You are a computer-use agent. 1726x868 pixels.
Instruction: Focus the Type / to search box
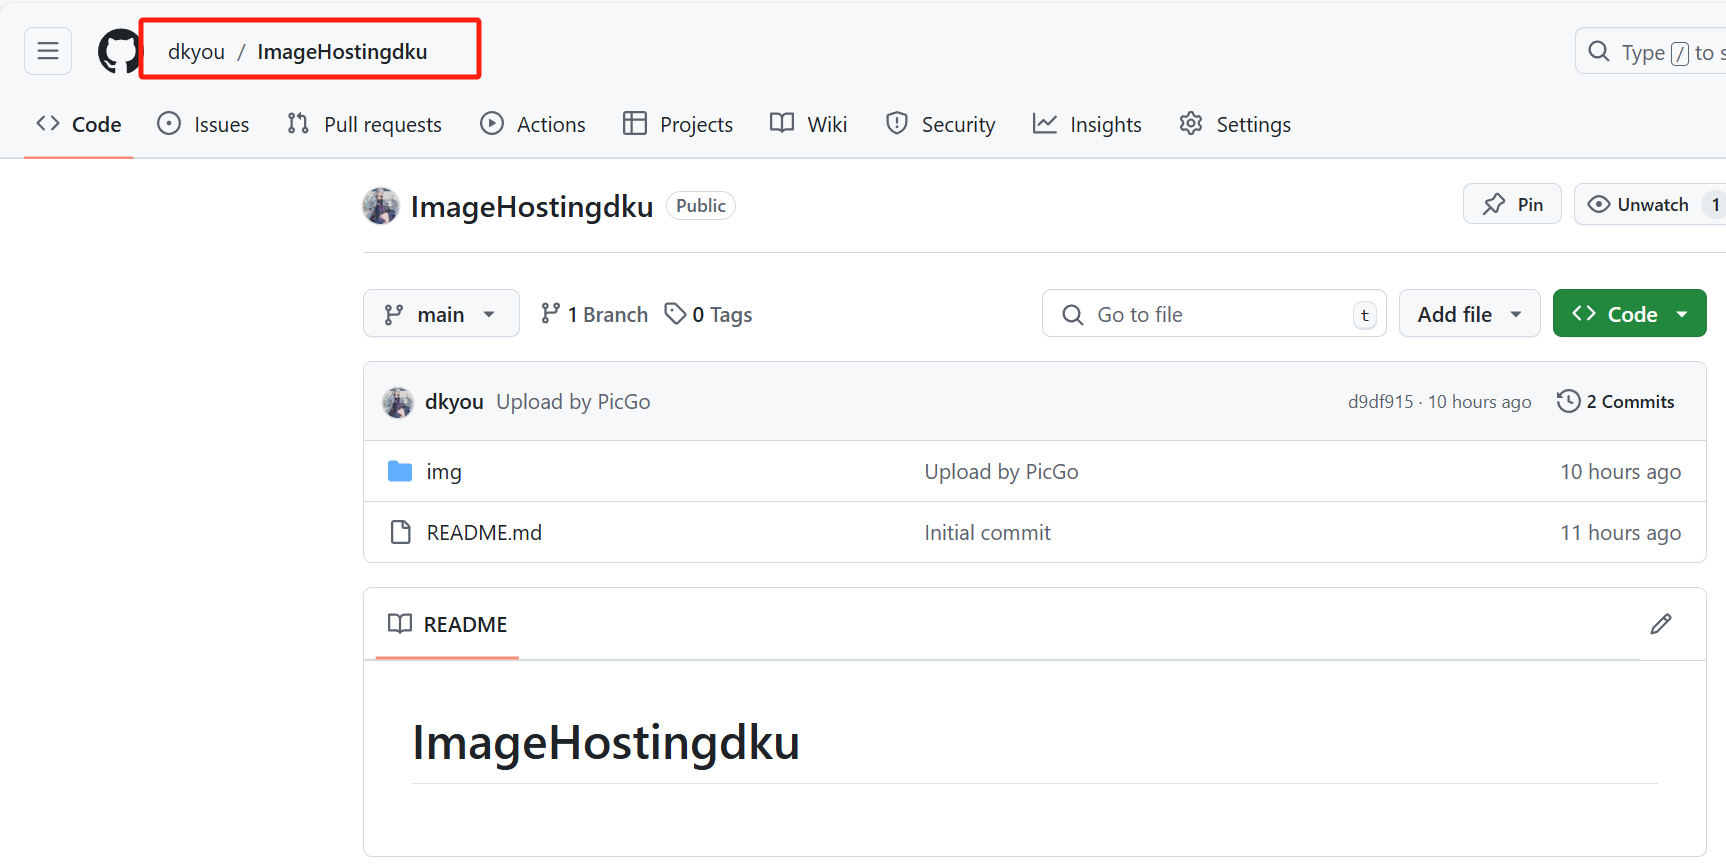pos(1651,52)
